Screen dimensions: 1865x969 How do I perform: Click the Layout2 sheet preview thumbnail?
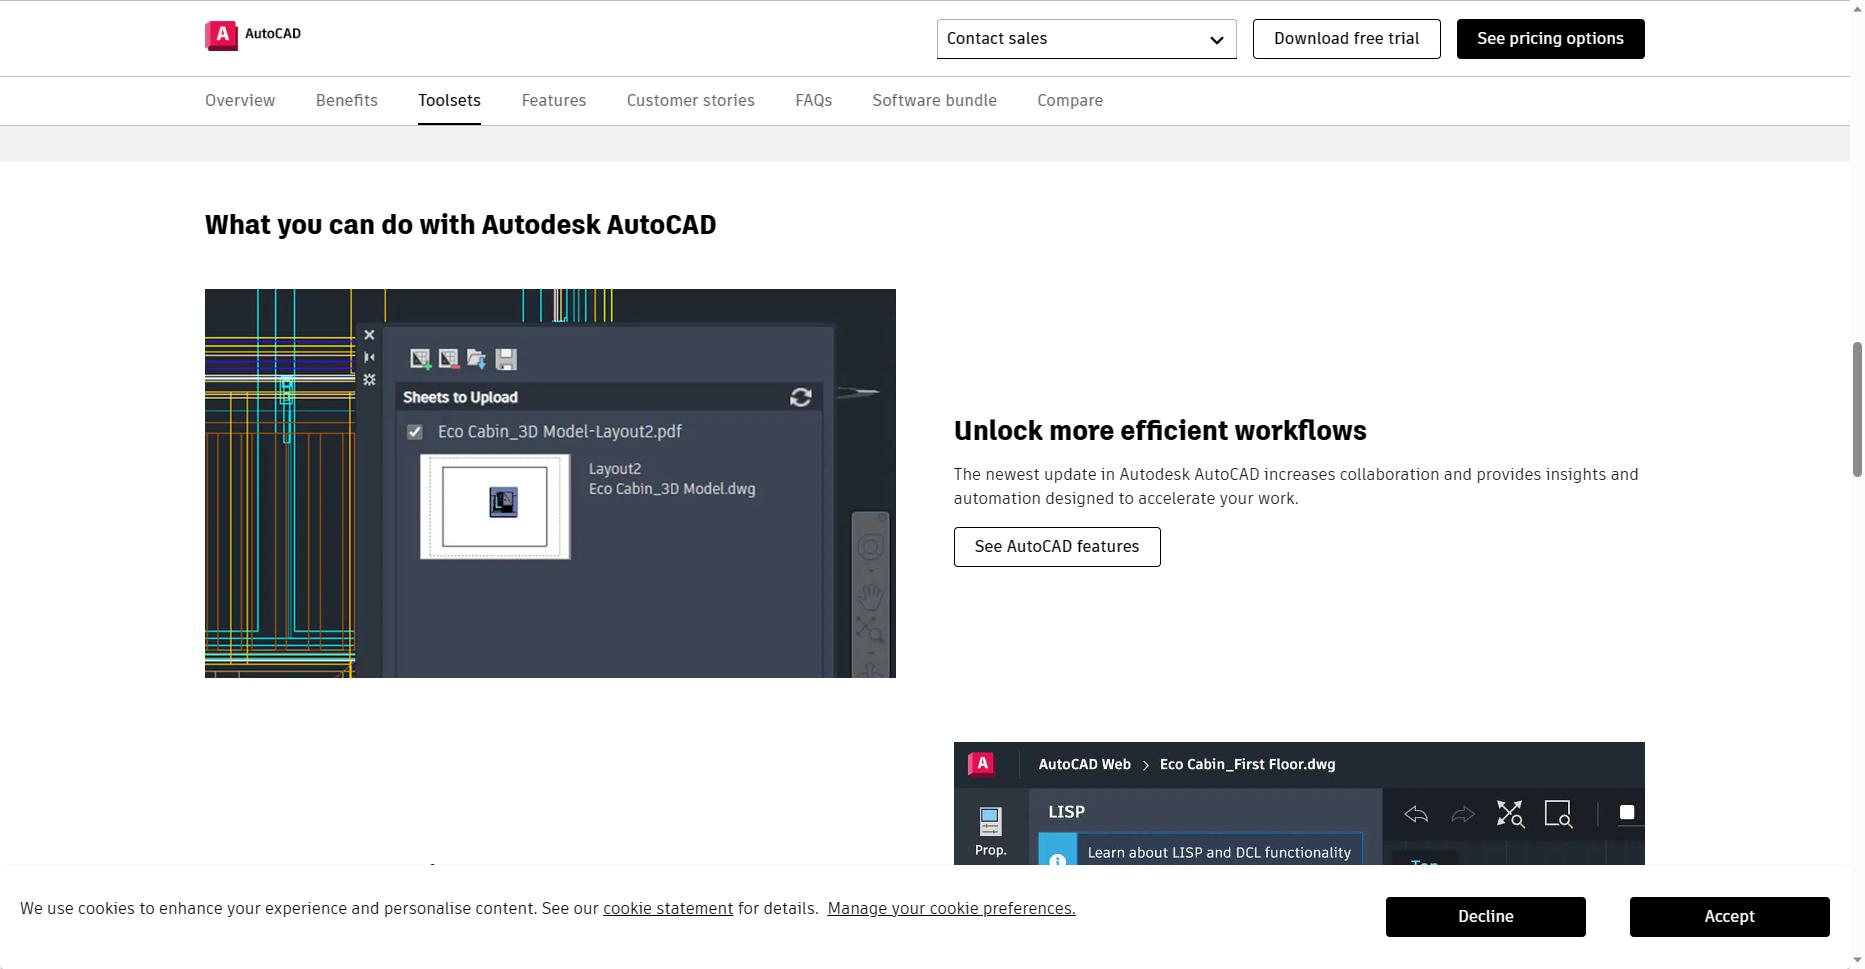click(x=495, y=506)
